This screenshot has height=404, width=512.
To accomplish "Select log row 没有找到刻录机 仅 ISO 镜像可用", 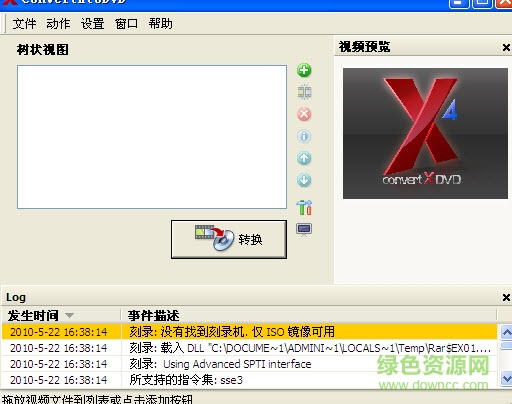I will click(249, 332).
